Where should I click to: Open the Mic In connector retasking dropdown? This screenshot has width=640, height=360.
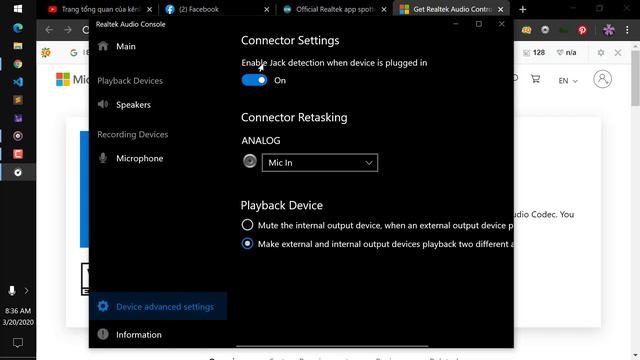[320, 162]
